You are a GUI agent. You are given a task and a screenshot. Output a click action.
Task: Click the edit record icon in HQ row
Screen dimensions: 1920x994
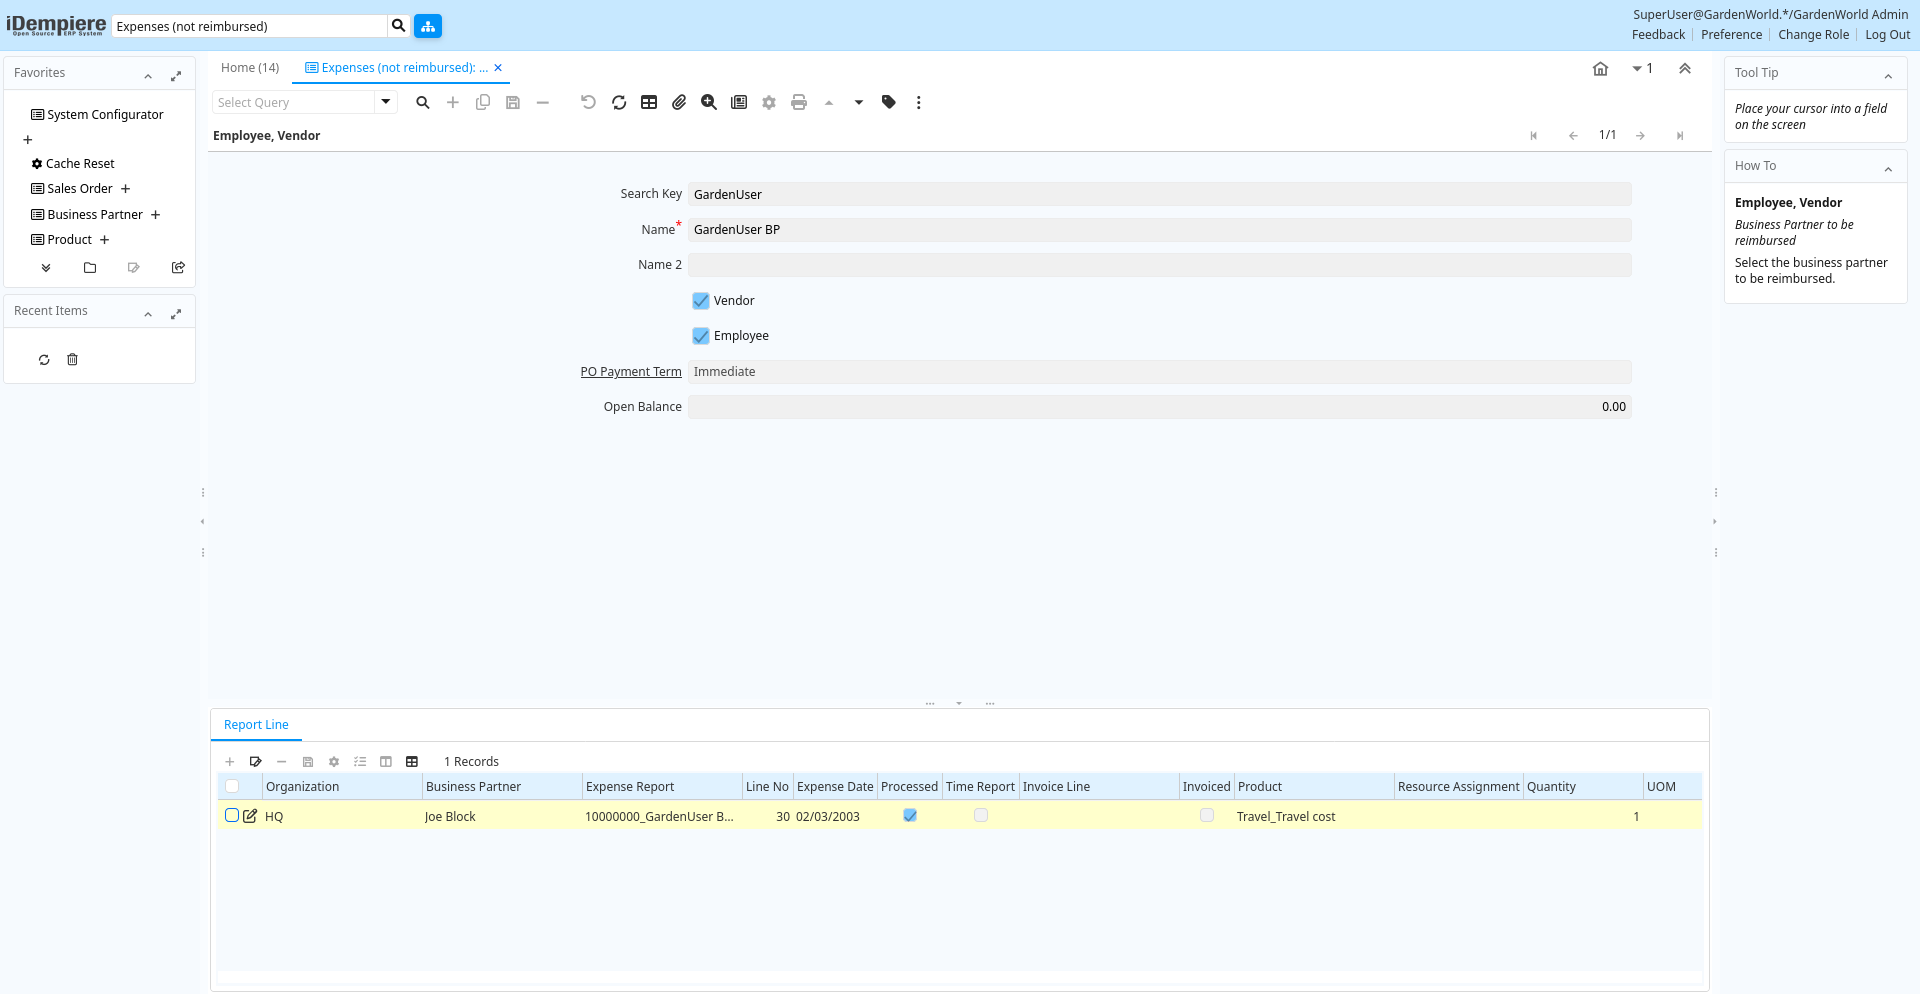click(x=250, y=816)
